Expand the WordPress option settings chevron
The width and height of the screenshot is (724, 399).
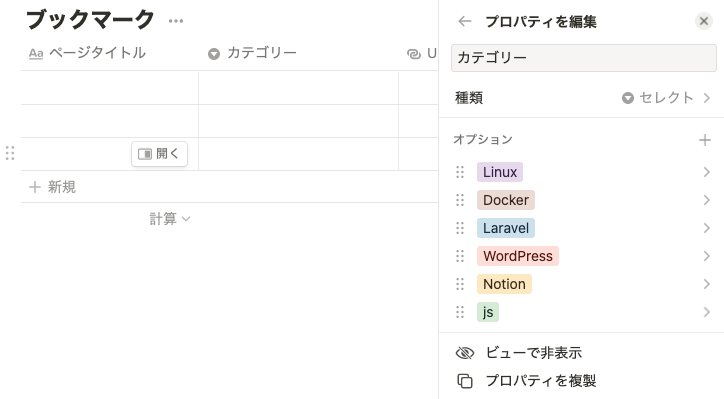[x=706, y=256]
